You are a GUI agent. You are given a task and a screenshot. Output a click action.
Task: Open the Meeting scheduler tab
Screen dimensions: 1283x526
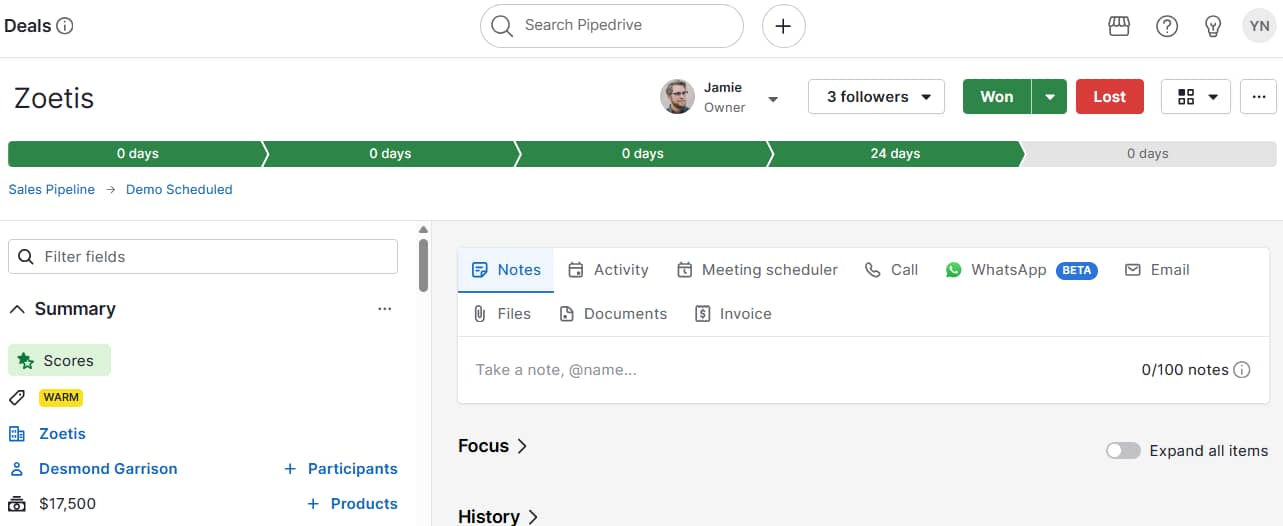(x=757, y=270)
